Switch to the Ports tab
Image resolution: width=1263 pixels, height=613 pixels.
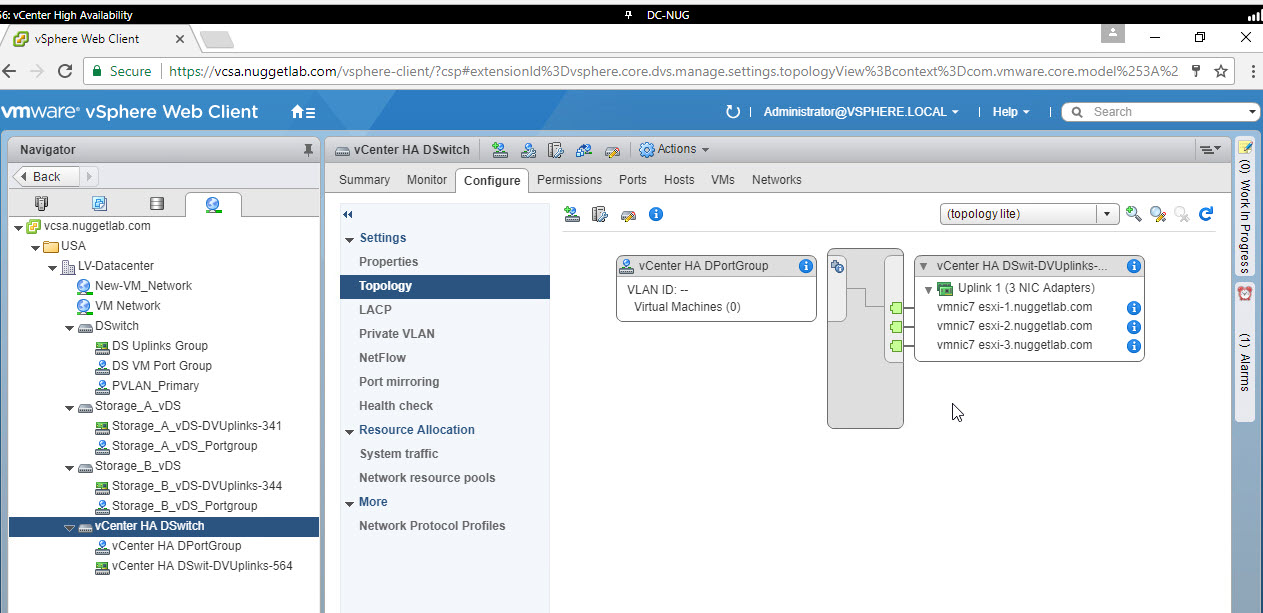point(632,180)
